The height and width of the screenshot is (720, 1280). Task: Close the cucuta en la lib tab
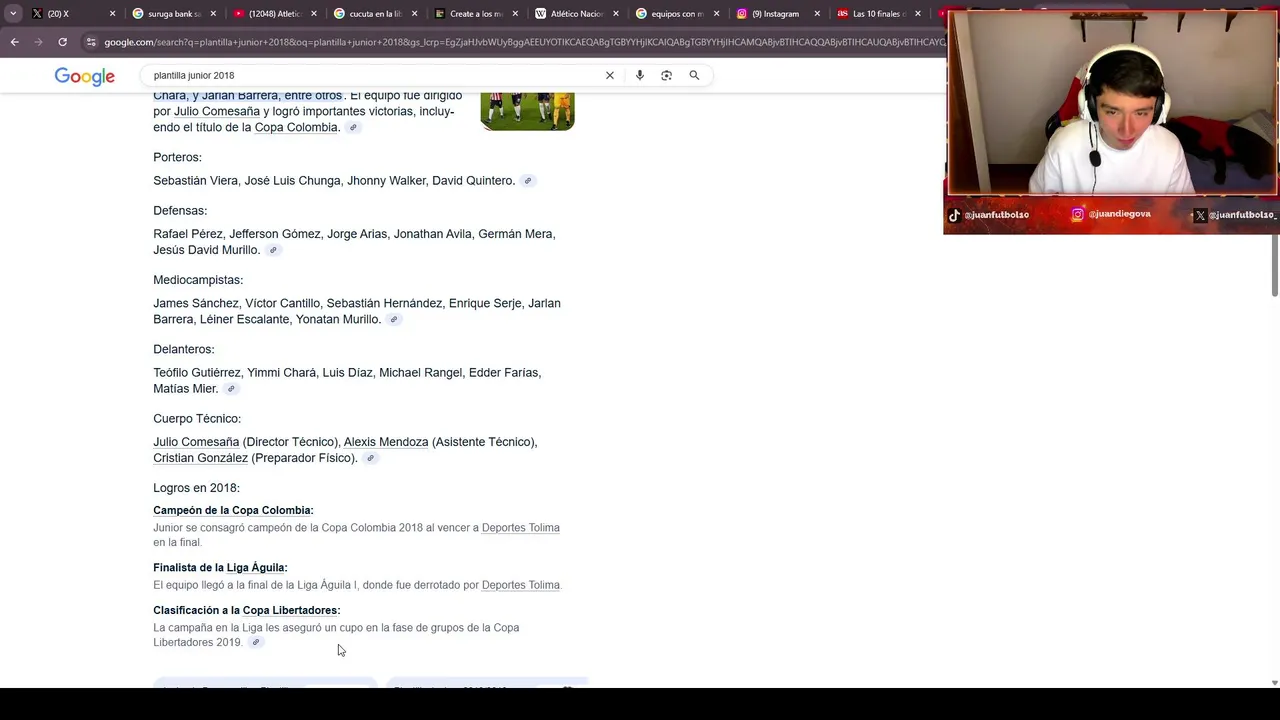point(414,14)
